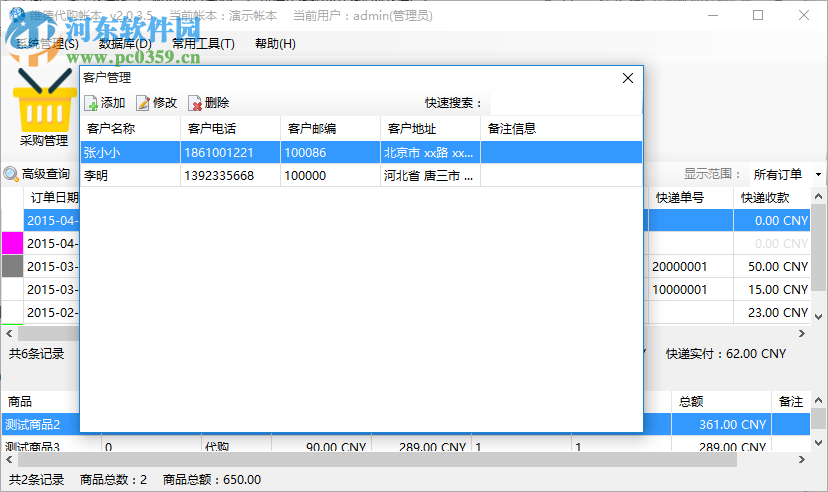The height and width of the screenshot is (492, 828).
Task: Close the 客户管理 dialog
Action: 628,78
